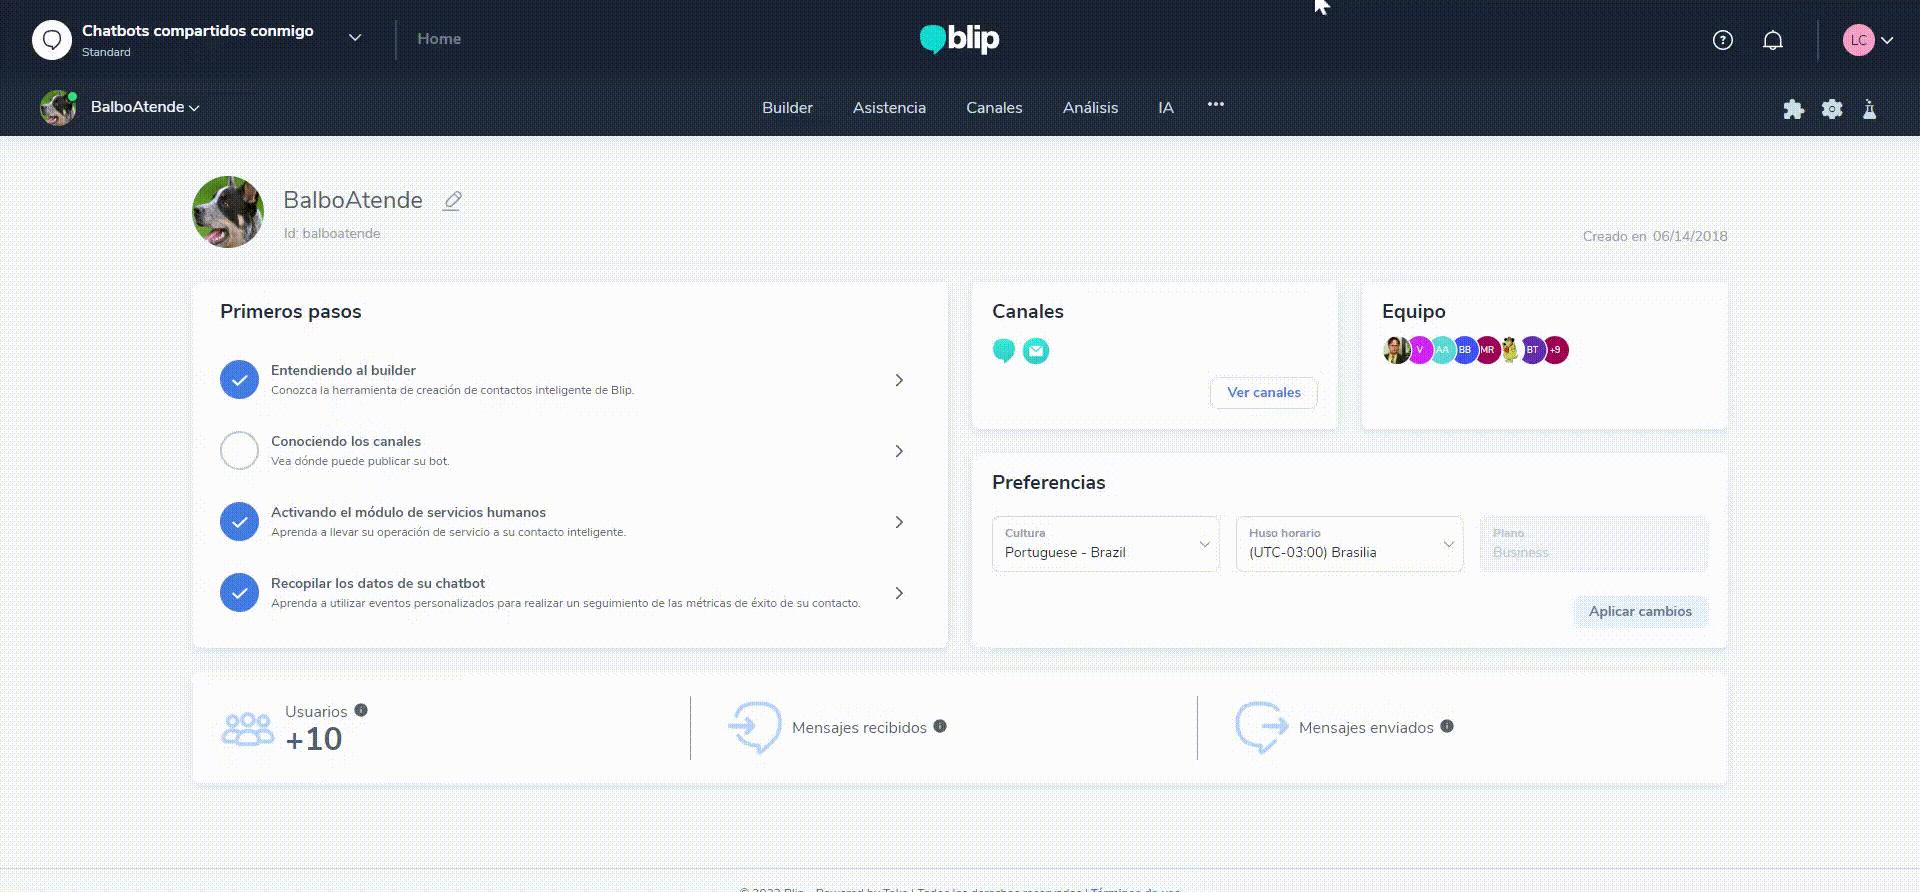This screenshot has height=892, width=1920.
Task: Click the Creado en 06/14/2018 text
Action: point(1655,236)
